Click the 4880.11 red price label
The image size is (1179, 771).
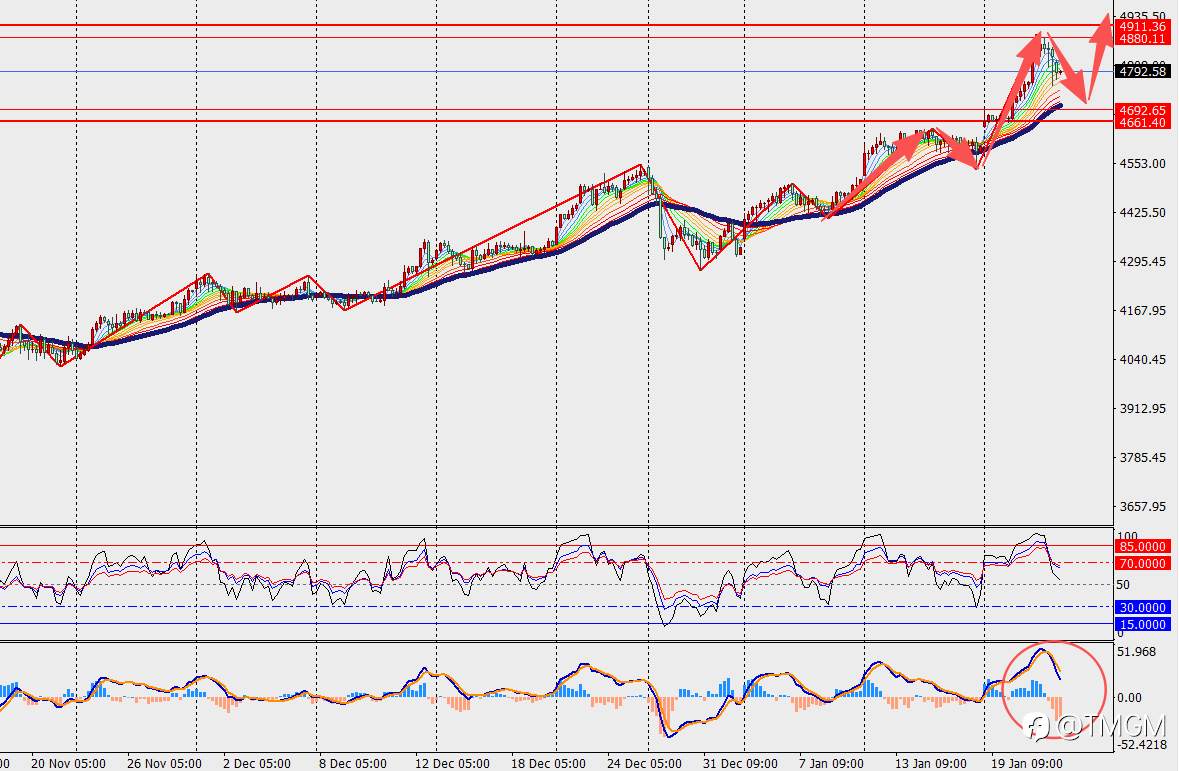coord(1142,38)
